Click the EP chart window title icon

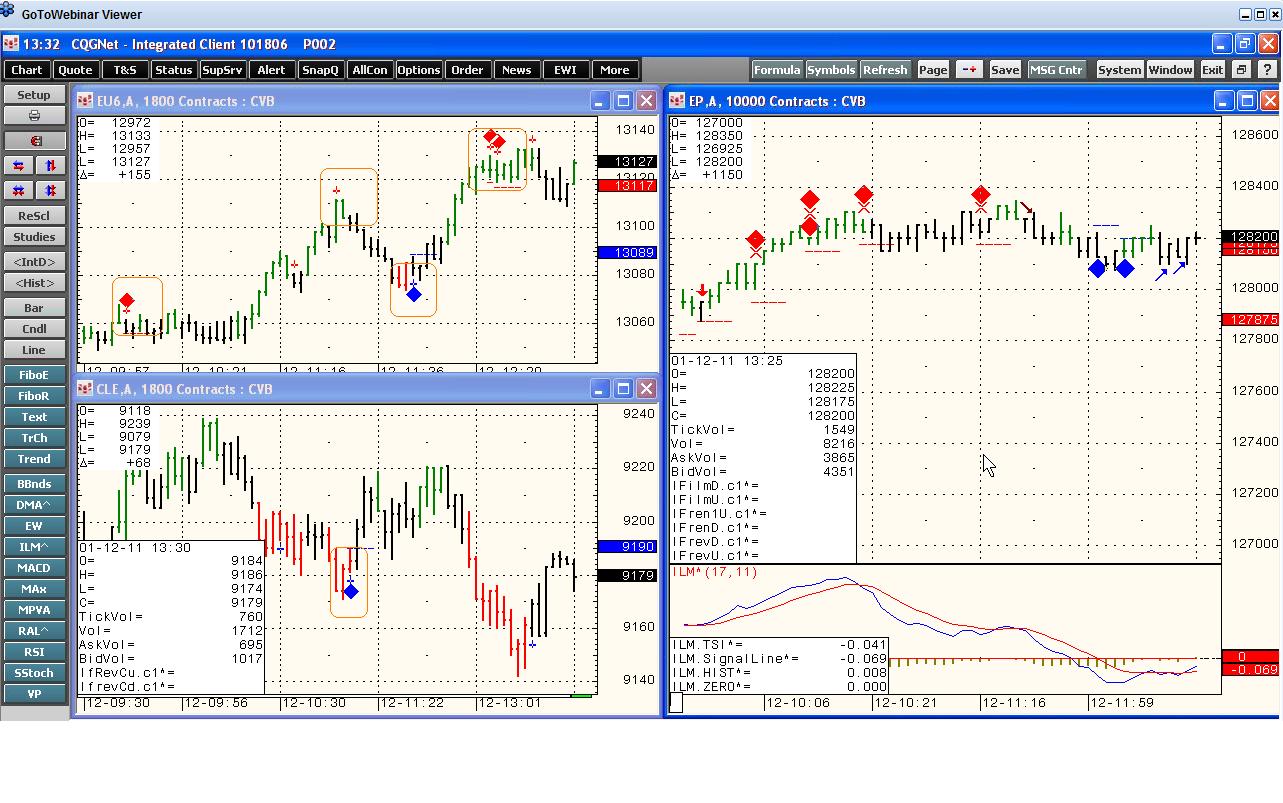point(677,101)
